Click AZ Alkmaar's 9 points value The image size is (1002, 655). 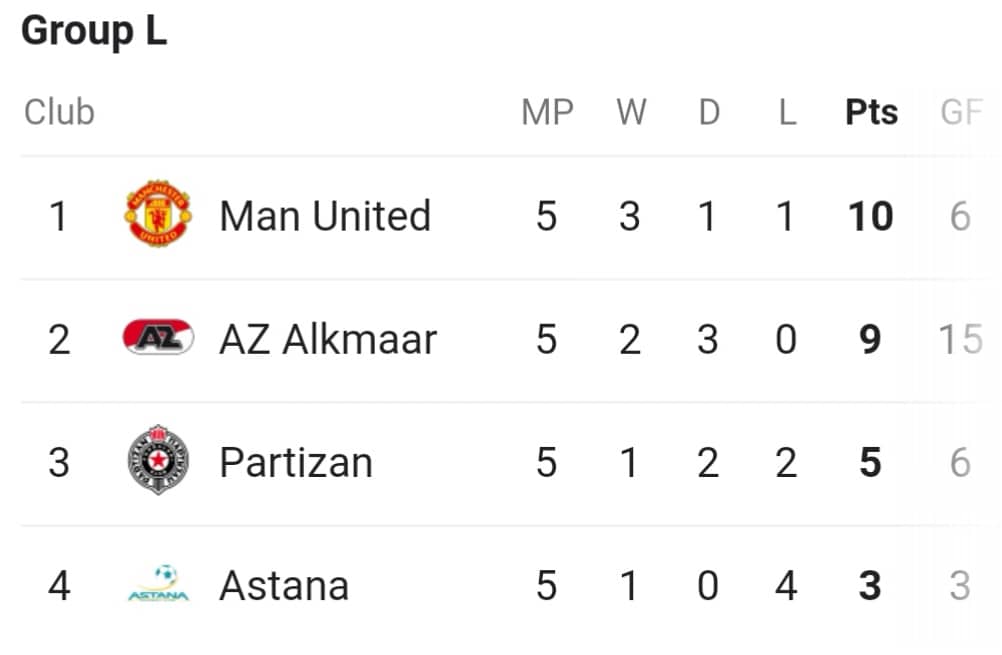pos(870,339)
